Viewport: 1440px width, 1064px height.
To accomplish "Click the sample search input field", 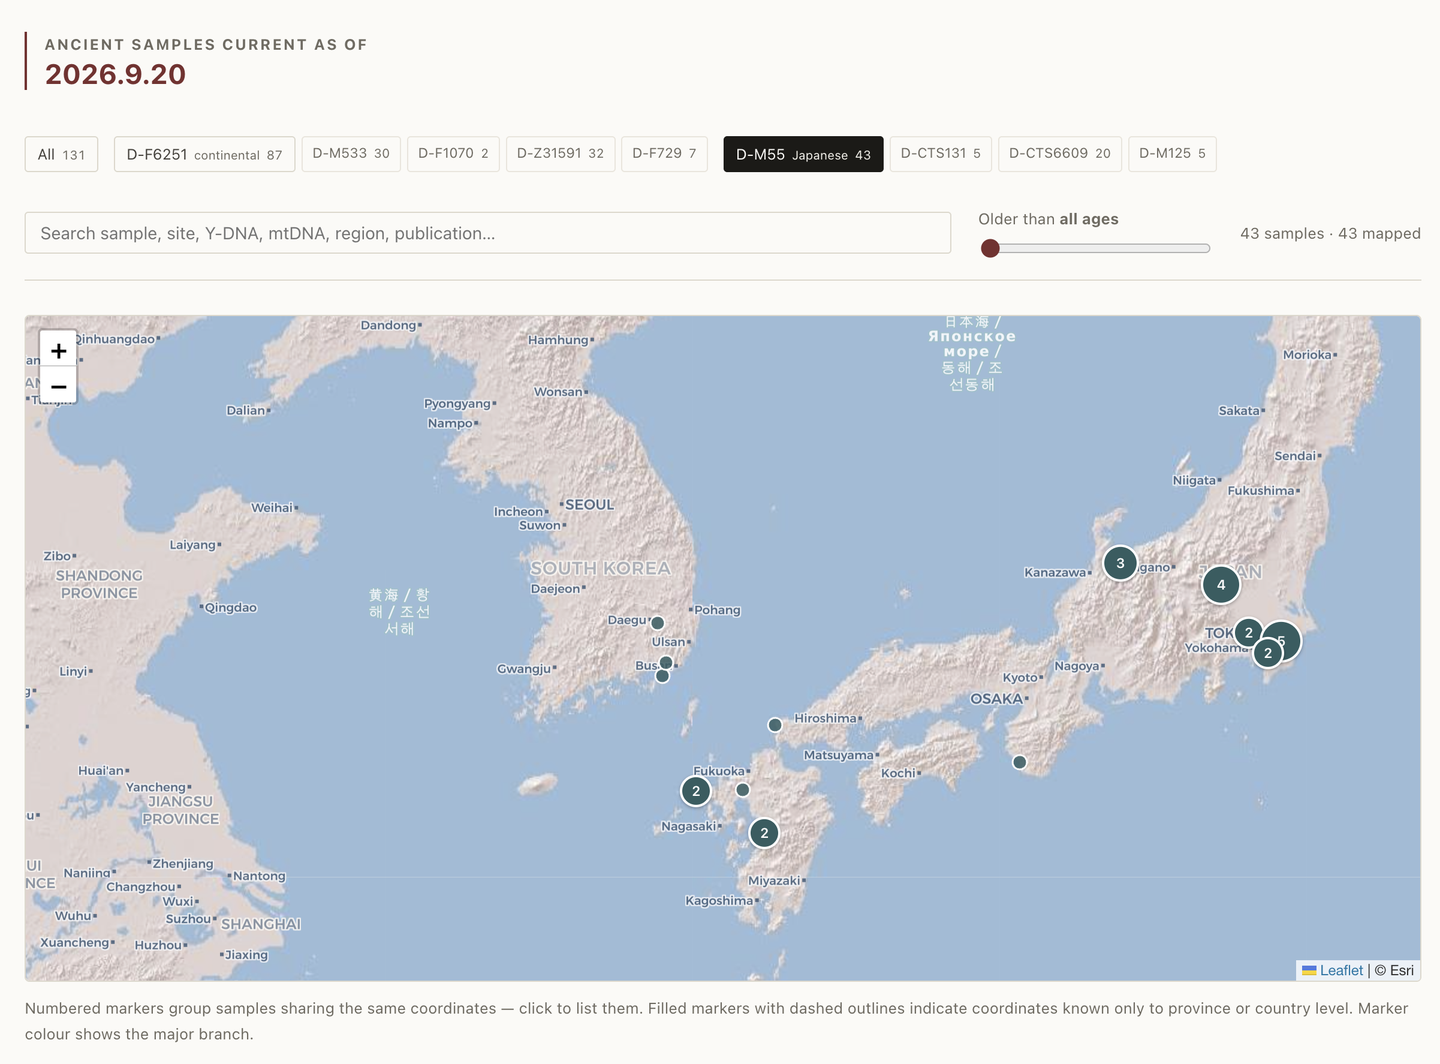I will tap(488, 233).
